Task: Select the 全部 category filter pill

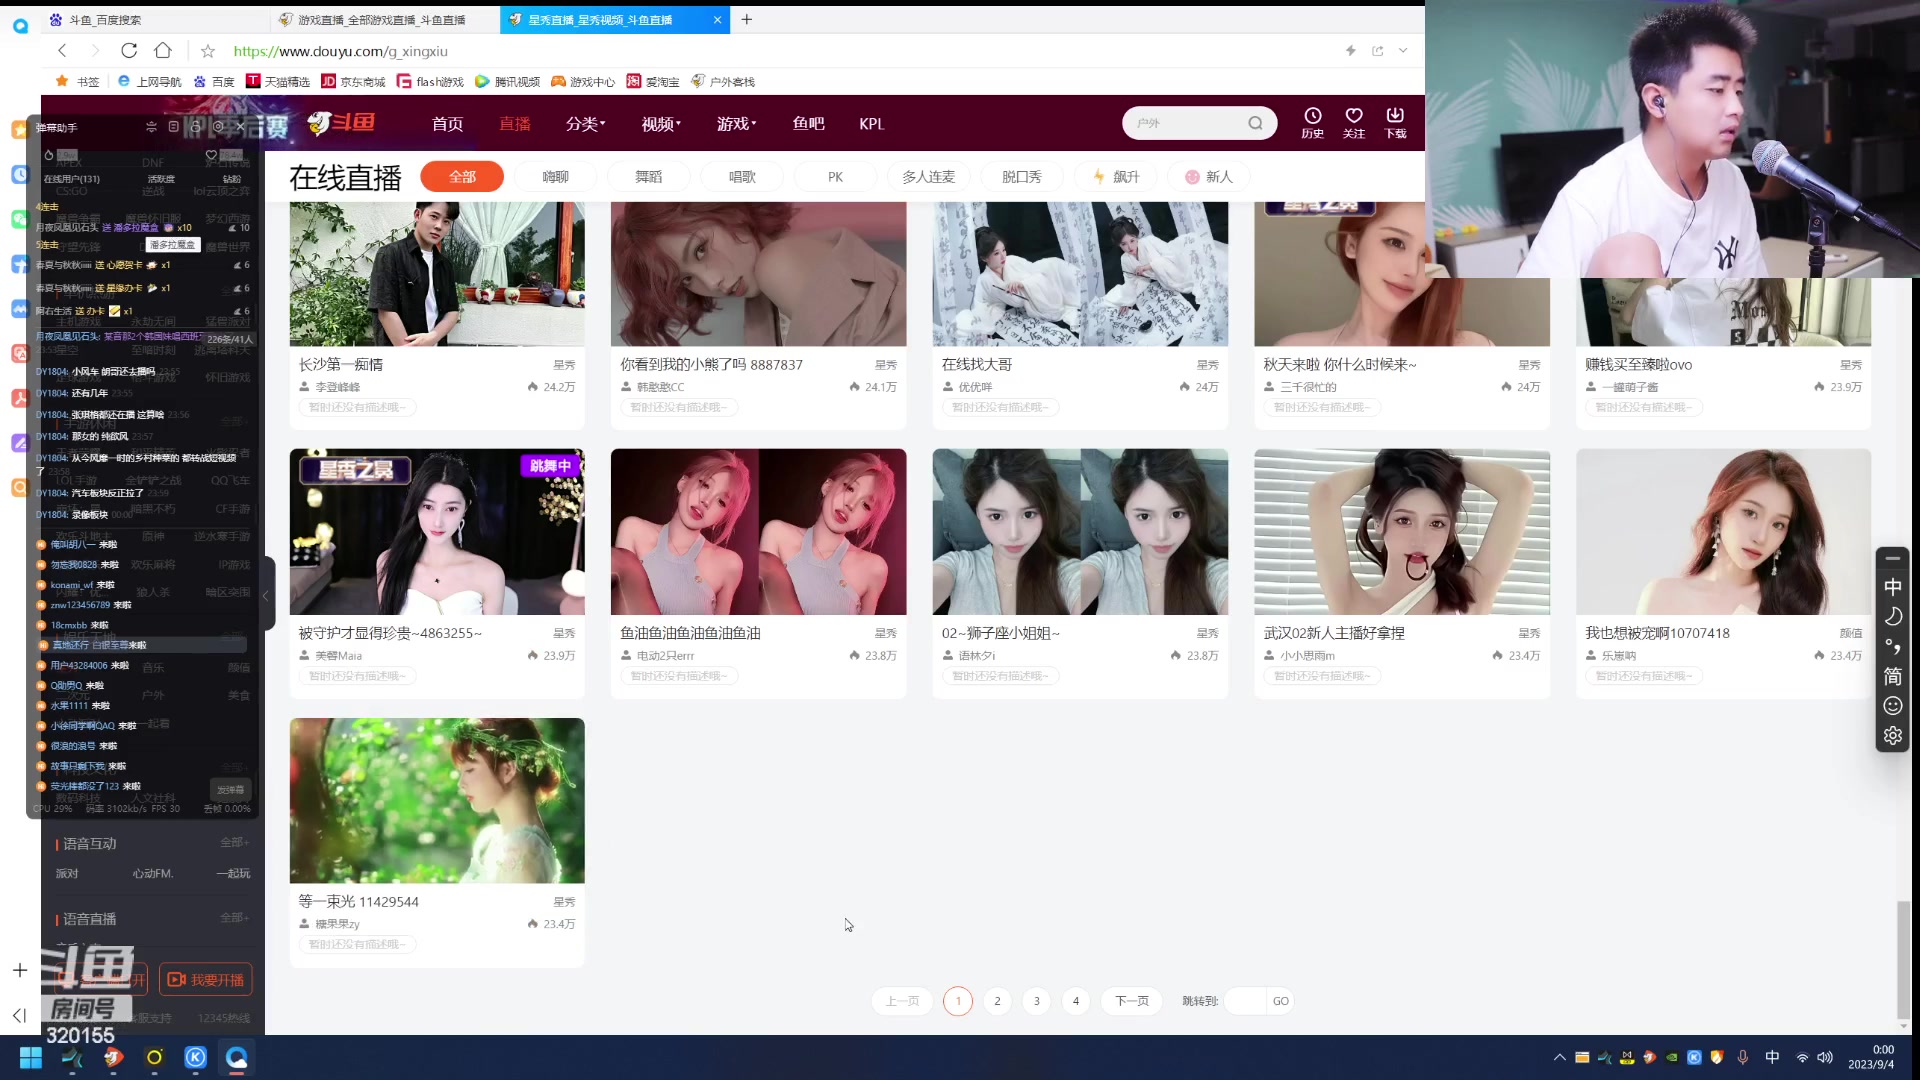Action: point(462,177)
